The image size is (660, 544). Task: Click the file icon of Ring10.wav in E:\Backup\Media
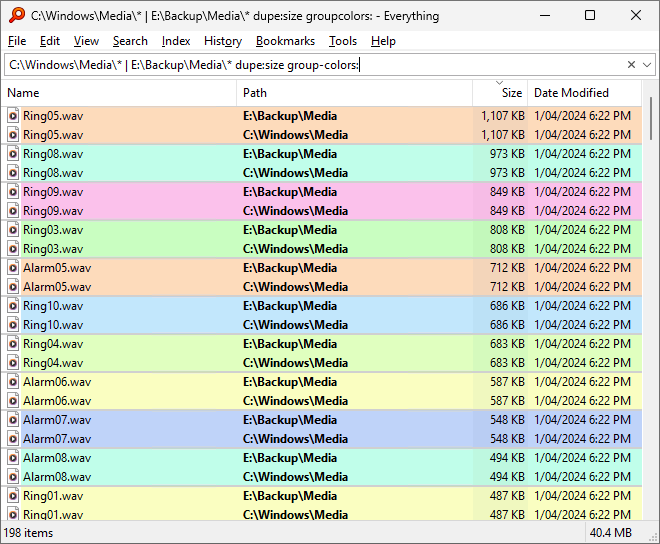coord(13,306)
